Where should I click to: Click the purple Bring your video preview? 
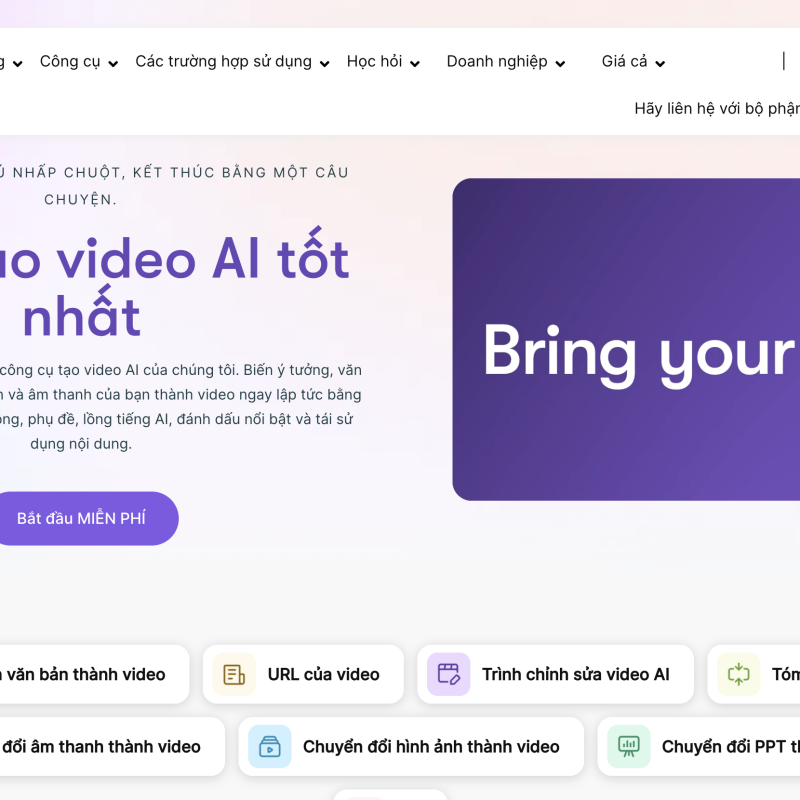(626, 340)
